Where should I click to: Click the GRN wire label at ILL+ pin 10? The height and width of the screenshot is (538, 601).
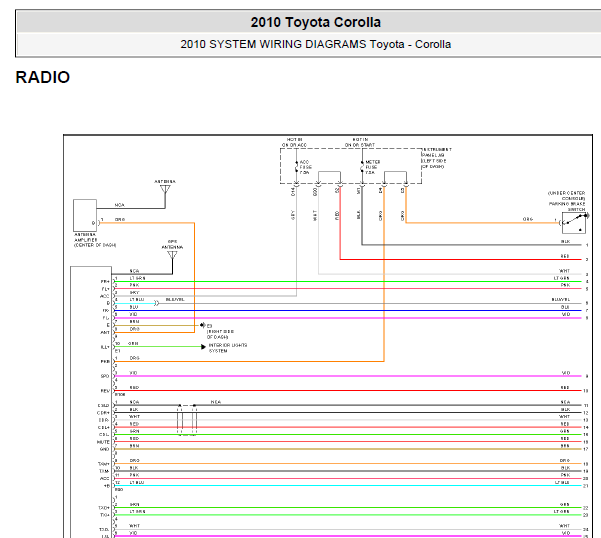click(133, 344)
